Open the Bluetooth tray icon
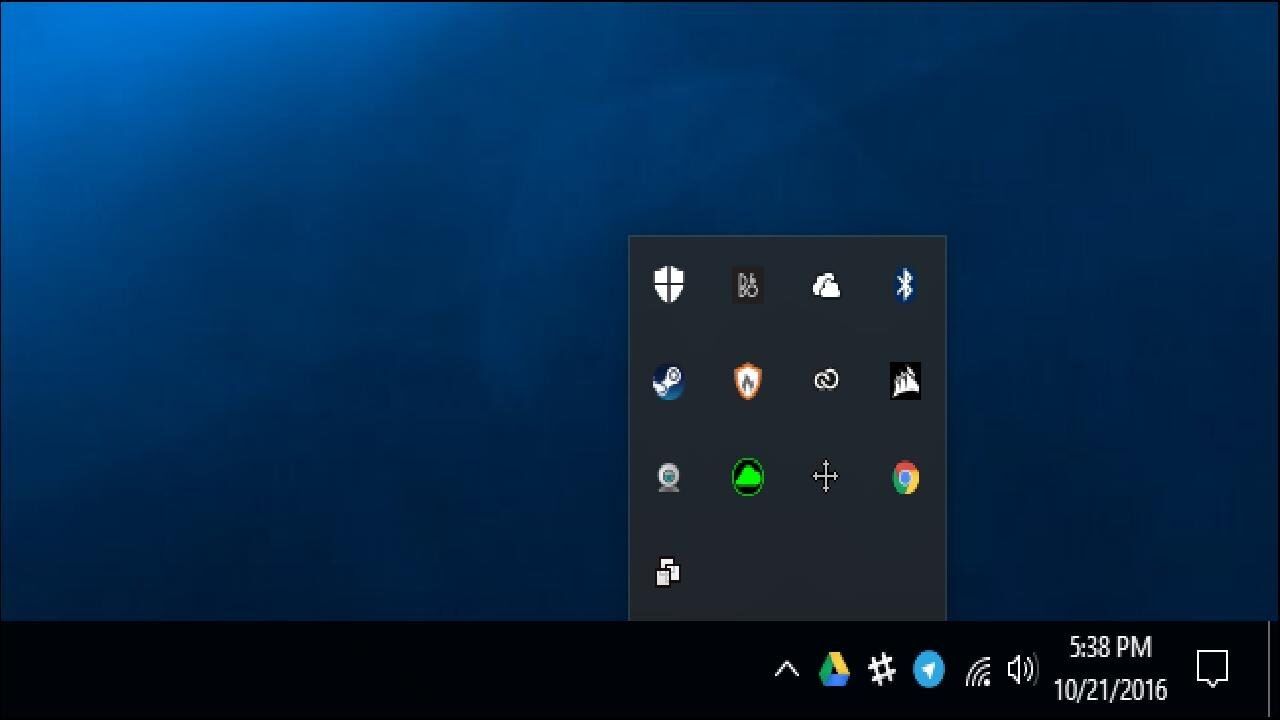The width and height of the screenshot is (1280, 720). pos(905,285)
